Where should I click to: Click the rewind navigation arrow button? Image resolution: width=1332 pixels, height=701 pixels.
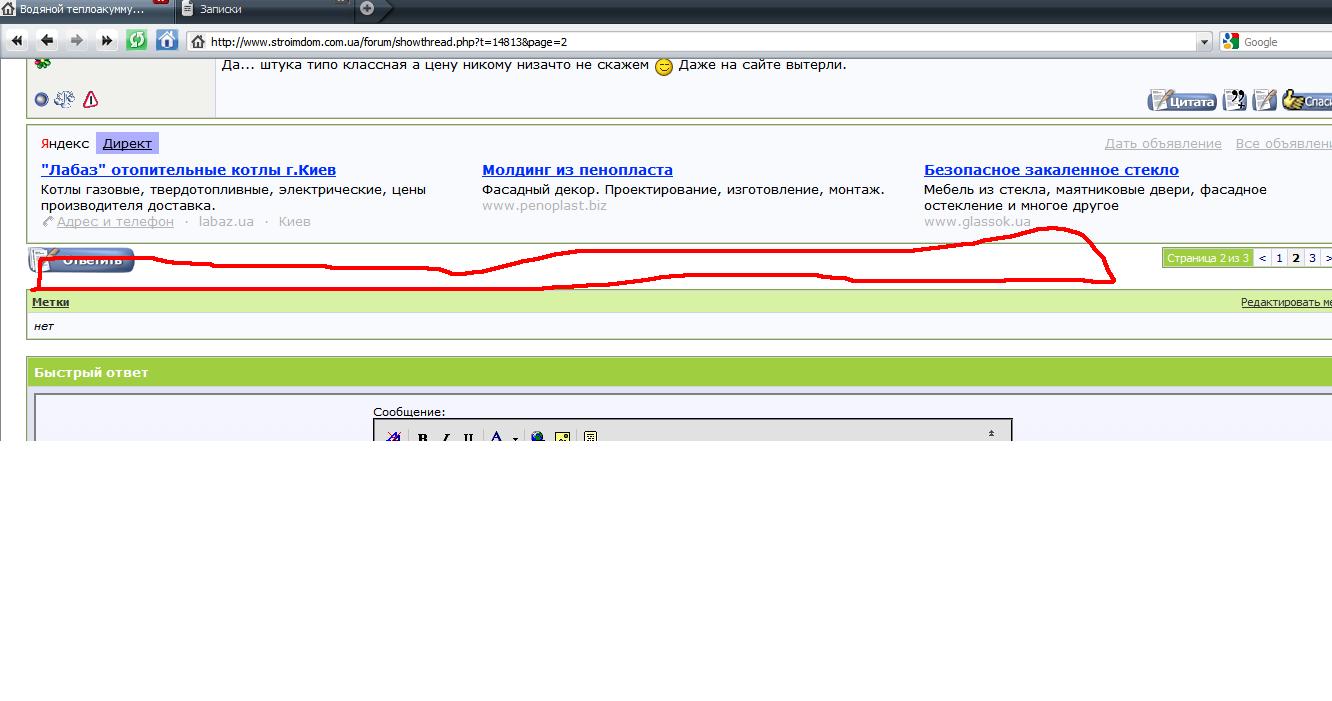click(16, 41)
